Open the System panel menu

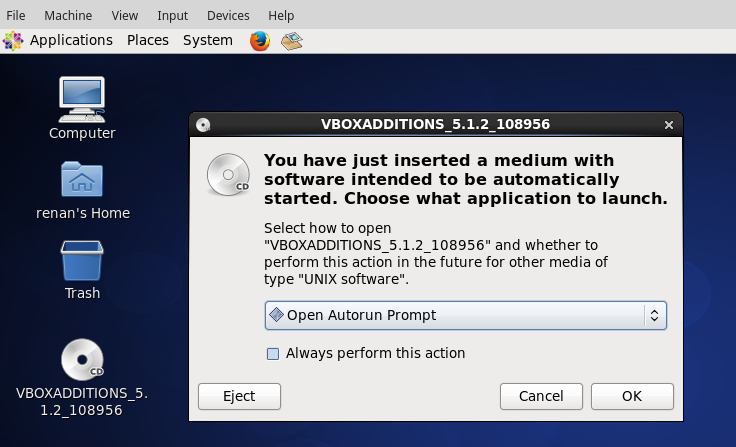pos(208,40)
